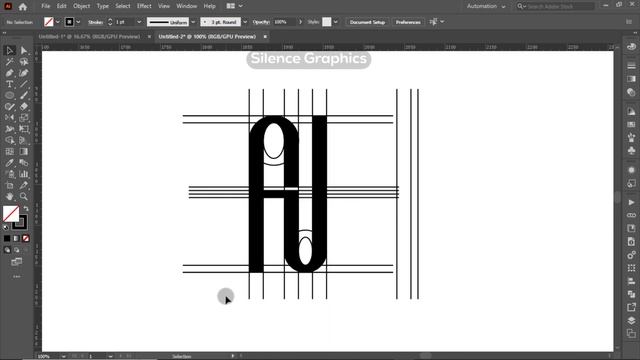
Task: Select the Hand tool
Action: click(10, 196)
